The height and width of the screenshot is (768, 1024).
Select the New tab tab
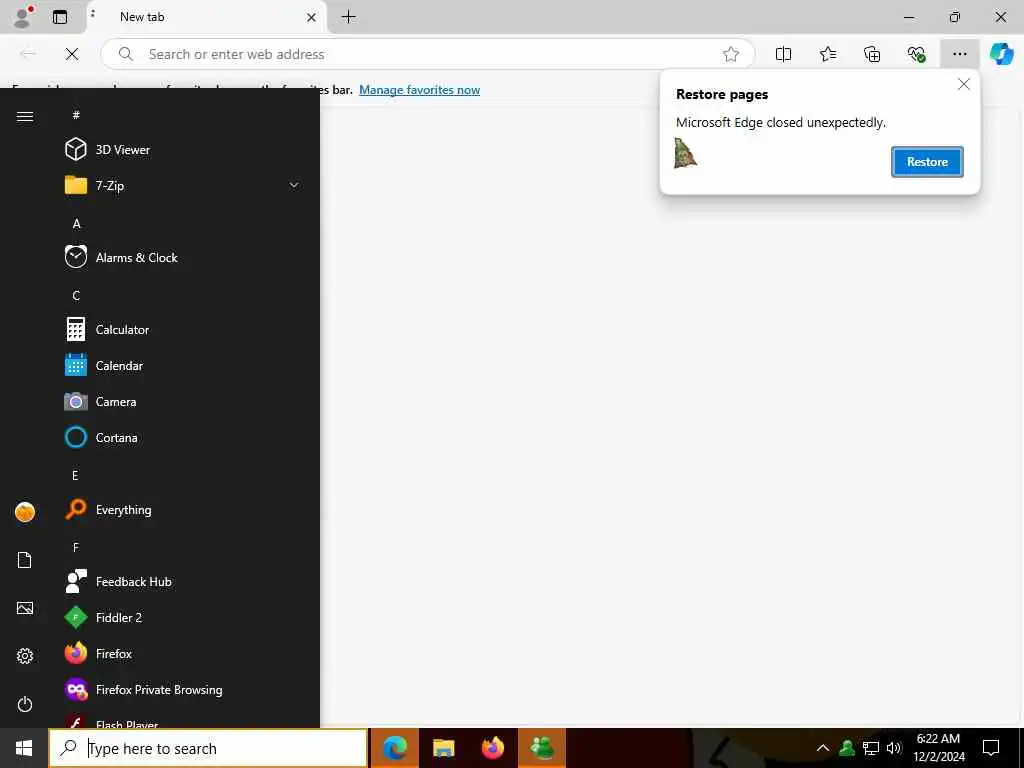tap(206, 17)
